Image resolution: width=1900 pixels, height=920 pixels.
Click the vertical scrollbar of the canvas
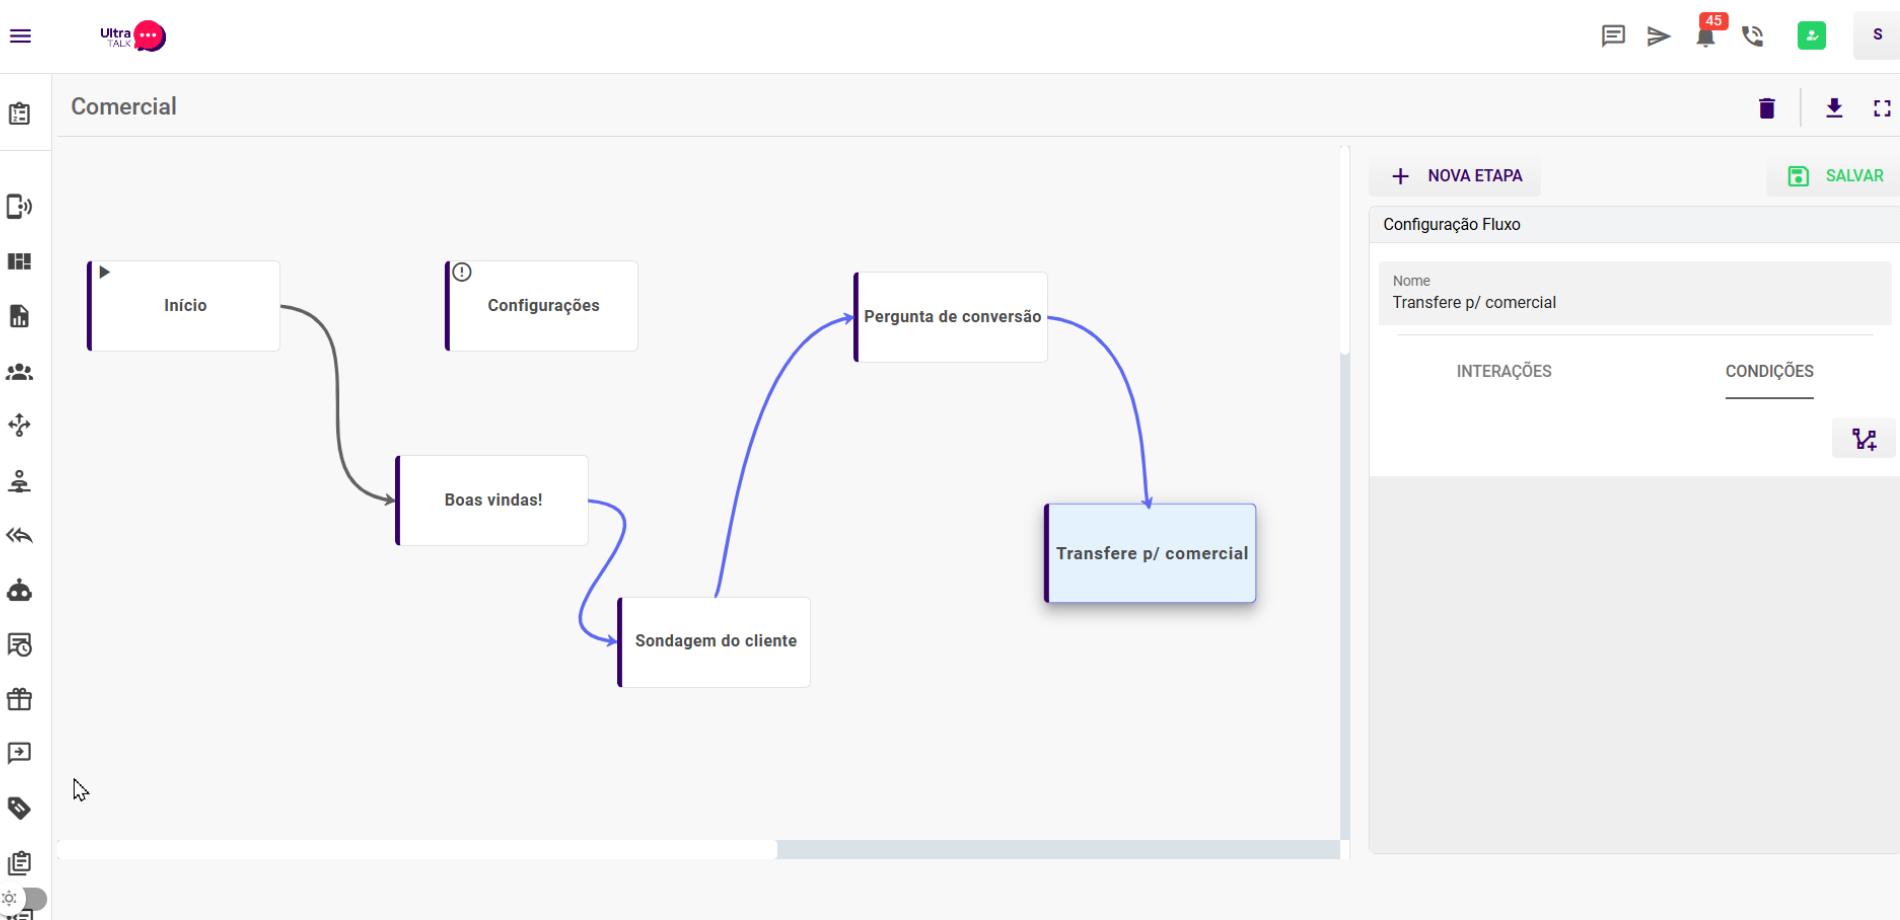tap(1345, 250)
